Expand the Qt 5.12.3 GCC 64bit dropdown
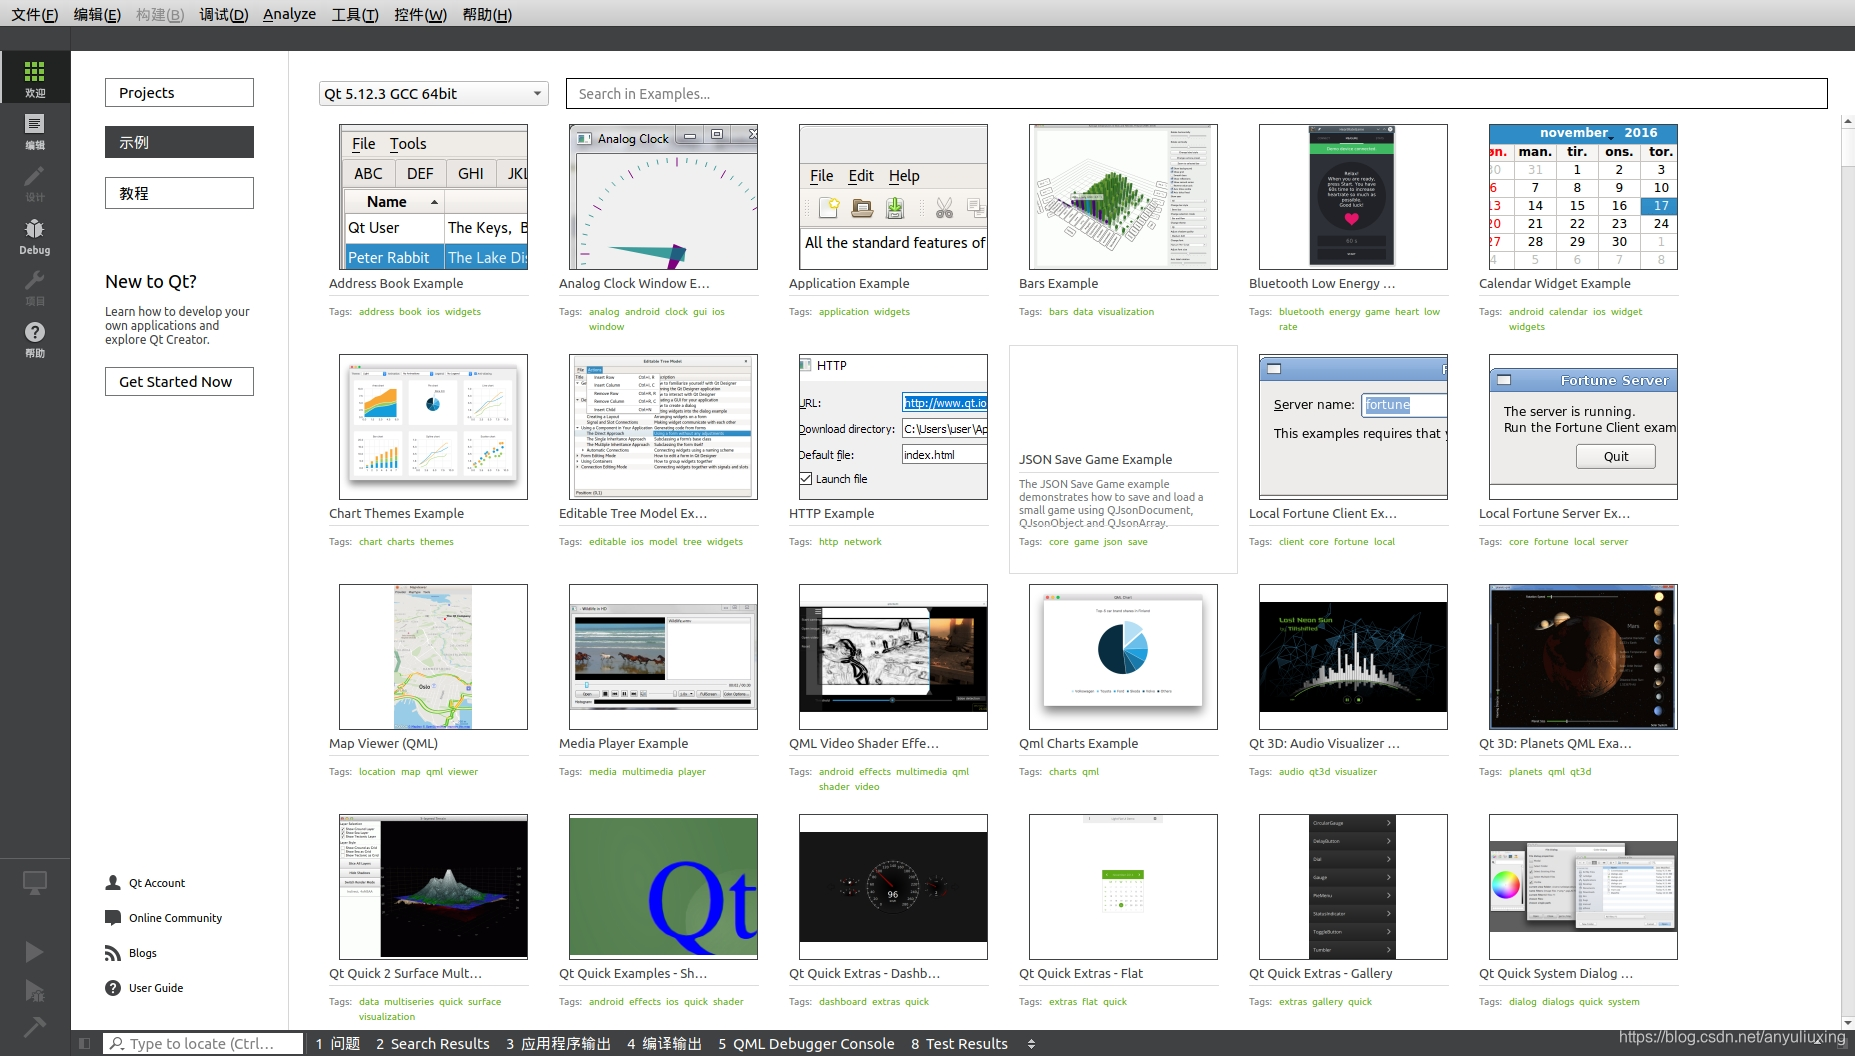Viewport: 1855px width, 1056px height. coord(434,94)
